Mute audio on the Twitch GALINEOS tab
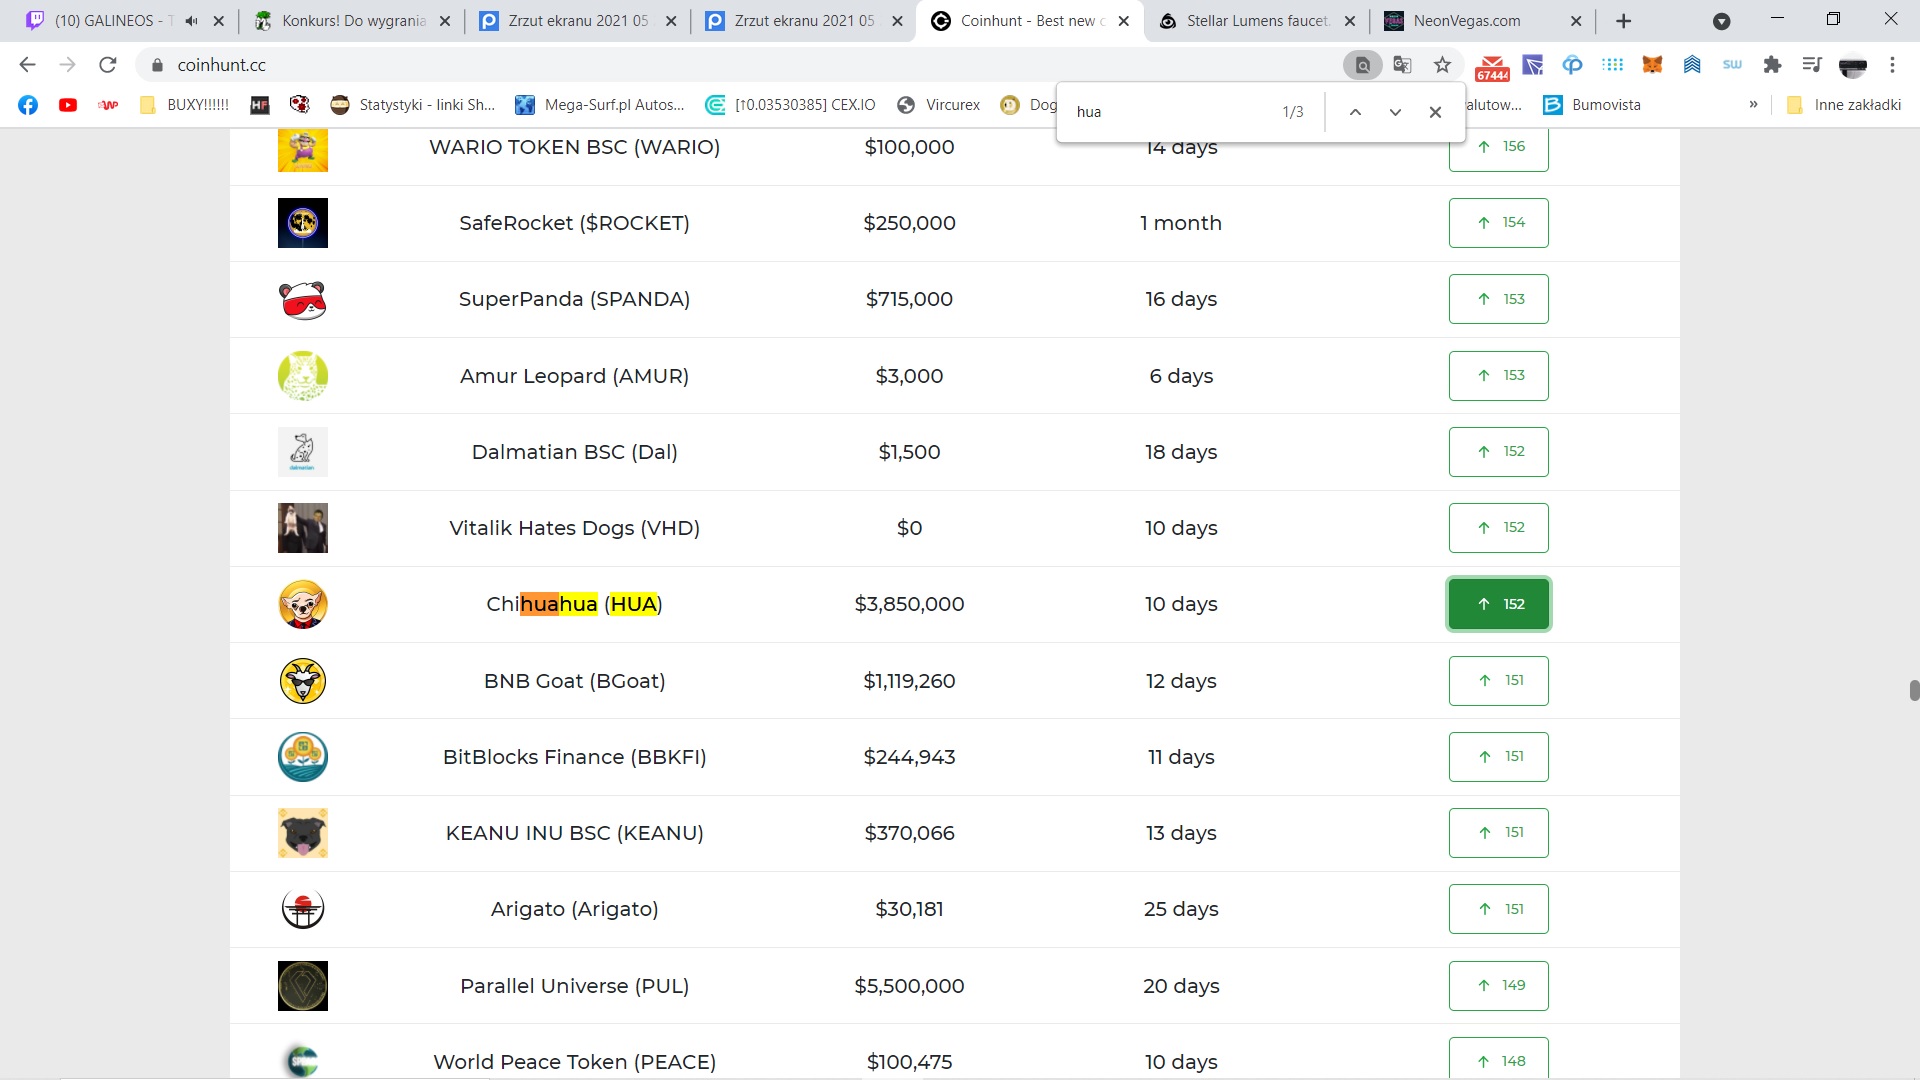 191,21
